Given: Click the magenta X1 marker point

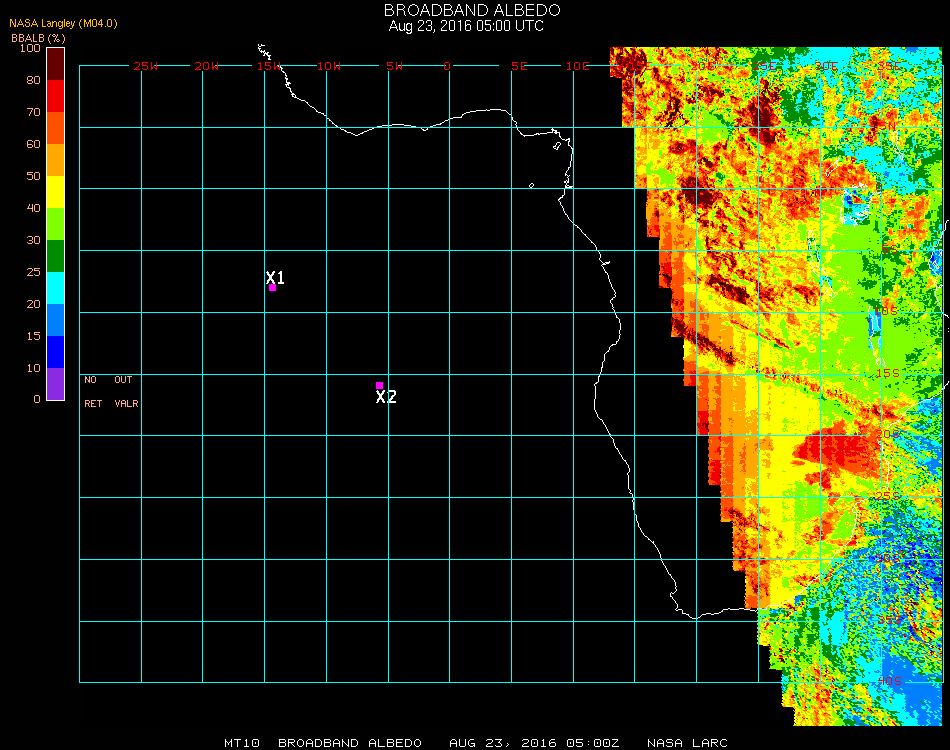Looking at the screenshot, I should [272, 287].
